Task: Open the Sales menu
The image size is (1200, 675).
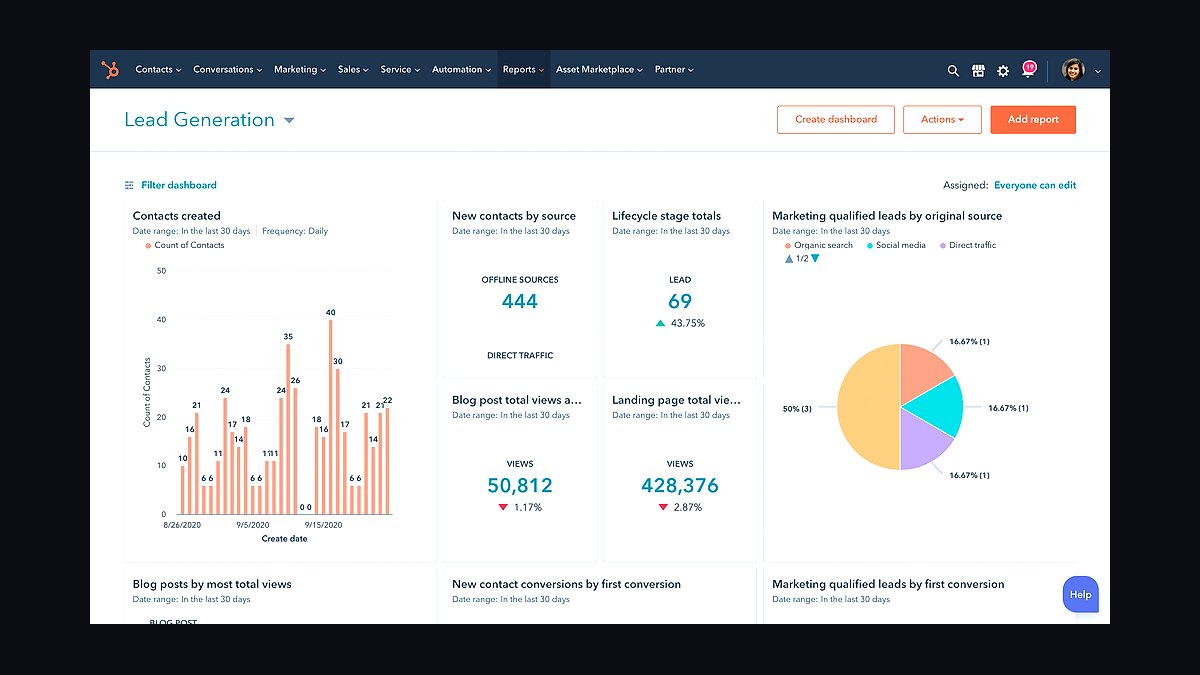Action: (x=353, y=70)
